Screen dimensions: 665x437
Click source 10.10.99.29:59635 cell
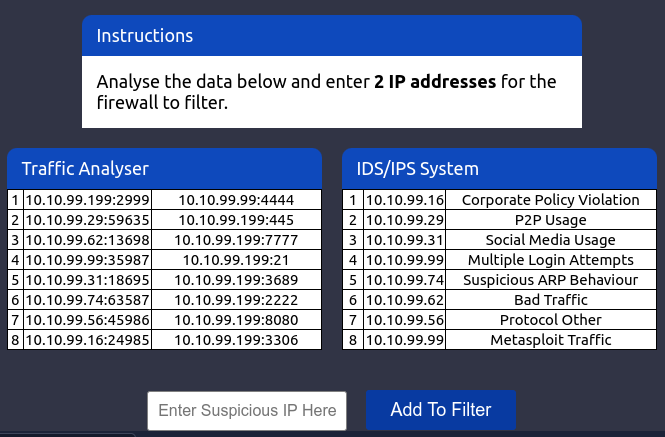click(87, 220)
